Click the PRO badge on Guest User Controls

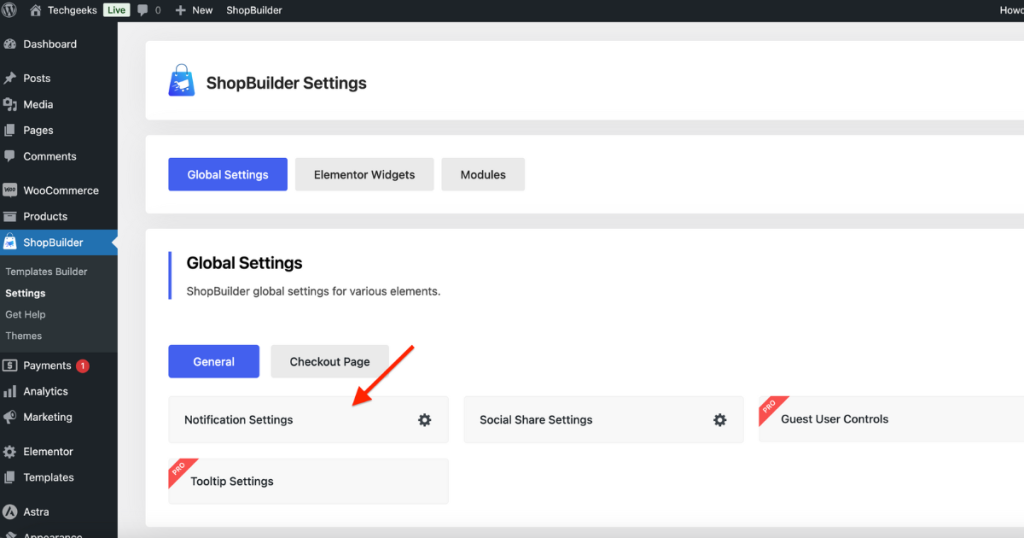pos(772,409)
